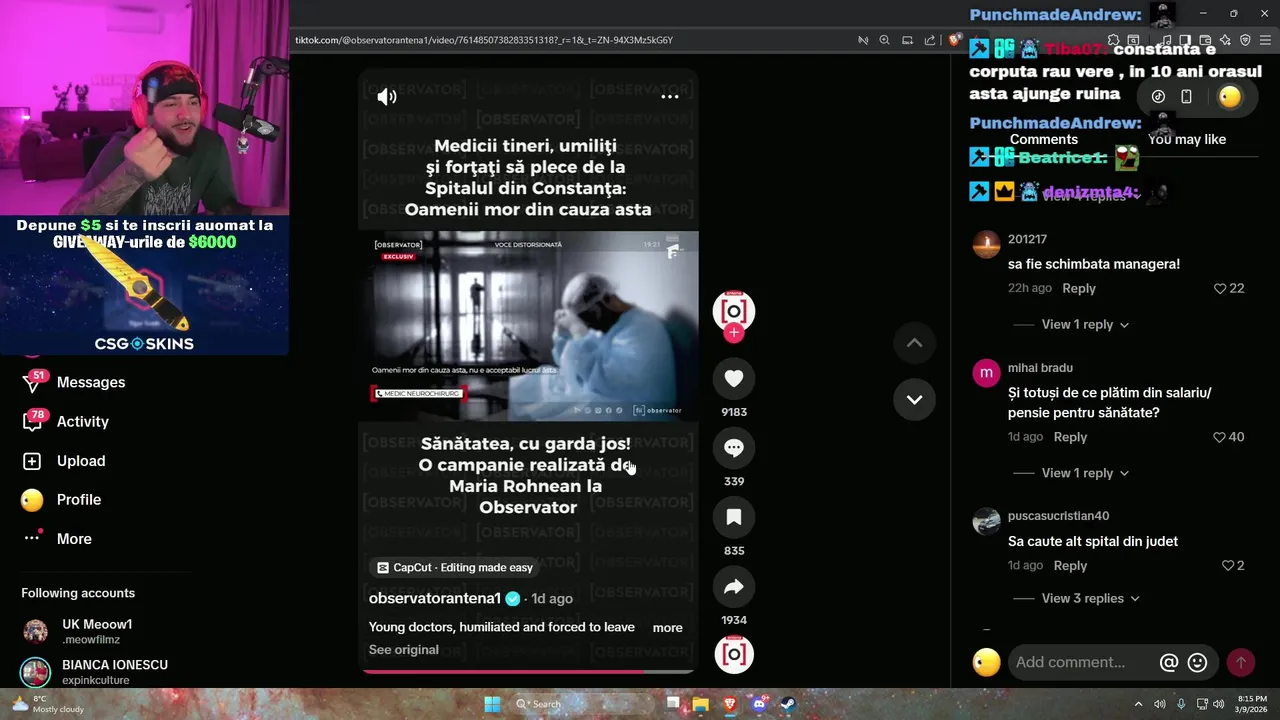The image size is (1280, 720).
Task: Open the Brave Shields lion icon
Action: (x=954, y=40)
